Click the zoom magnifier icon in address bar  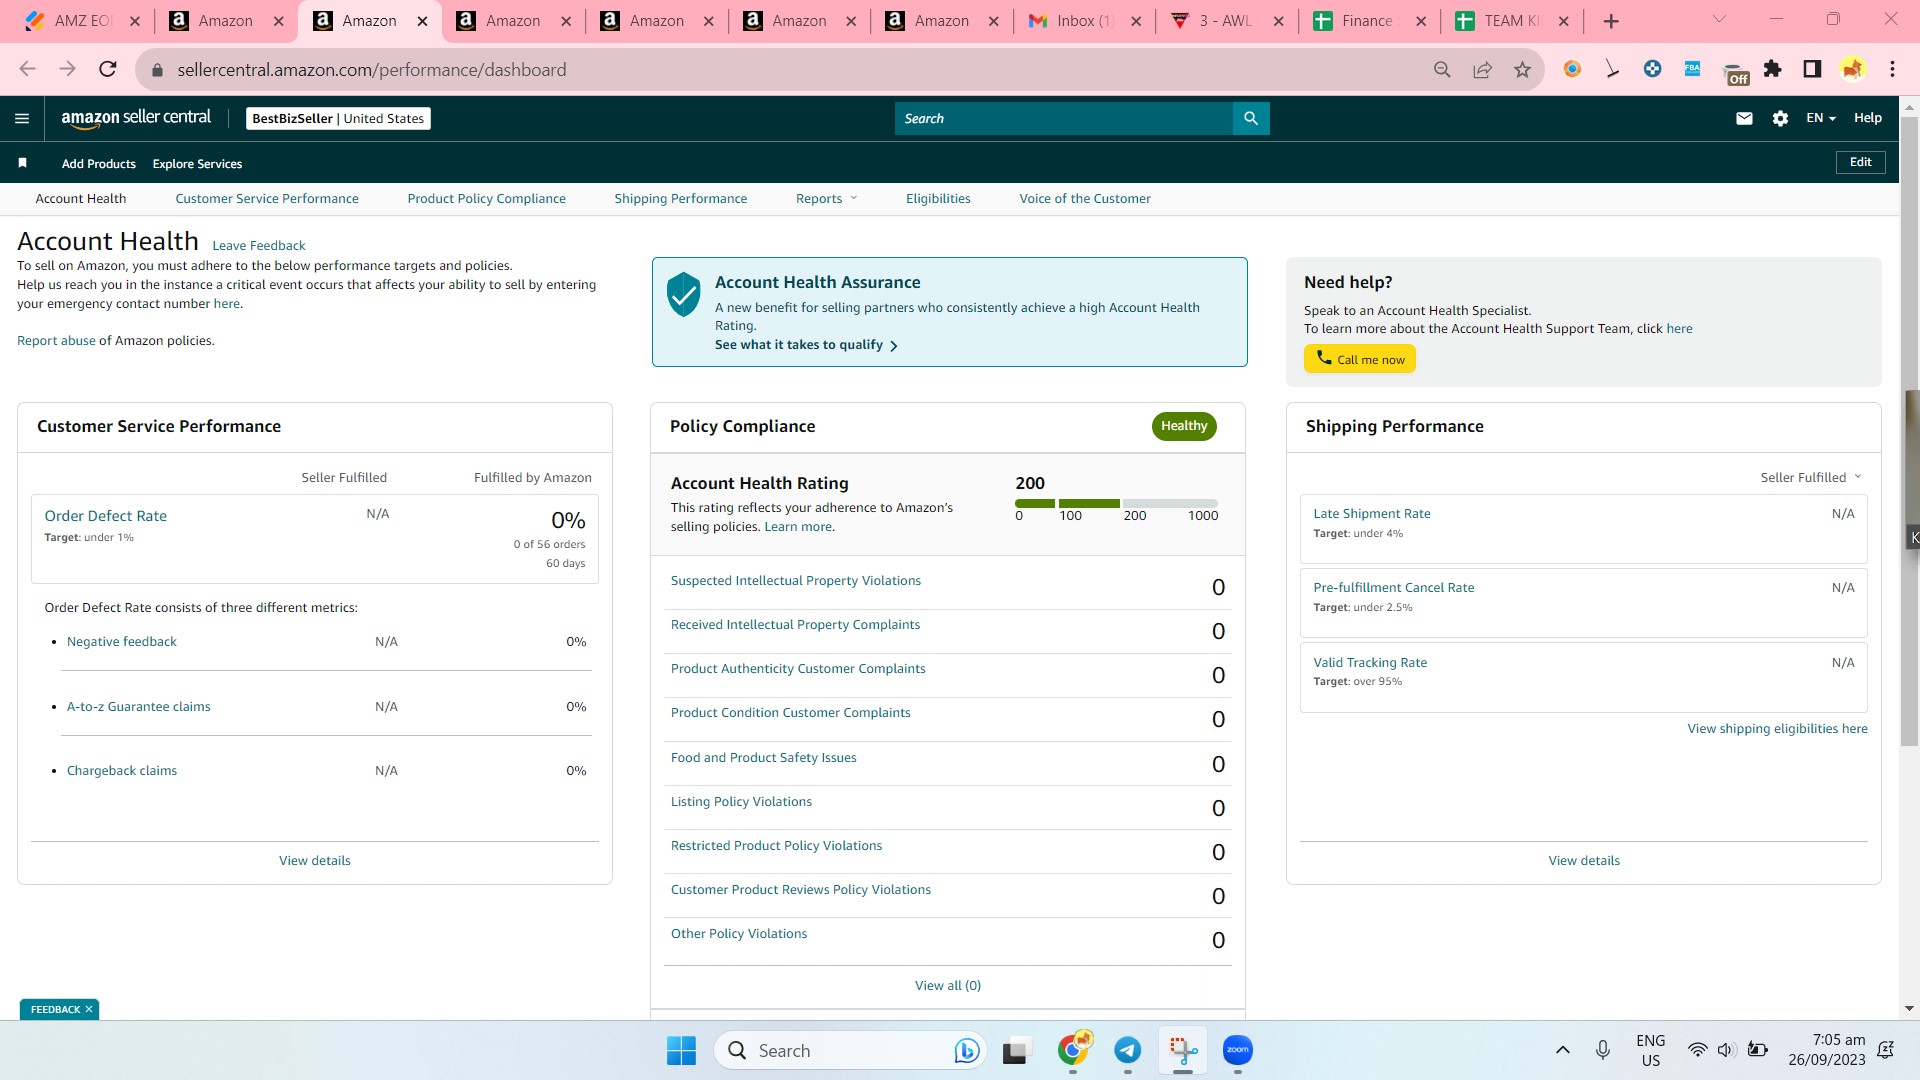click(1442, 69)
